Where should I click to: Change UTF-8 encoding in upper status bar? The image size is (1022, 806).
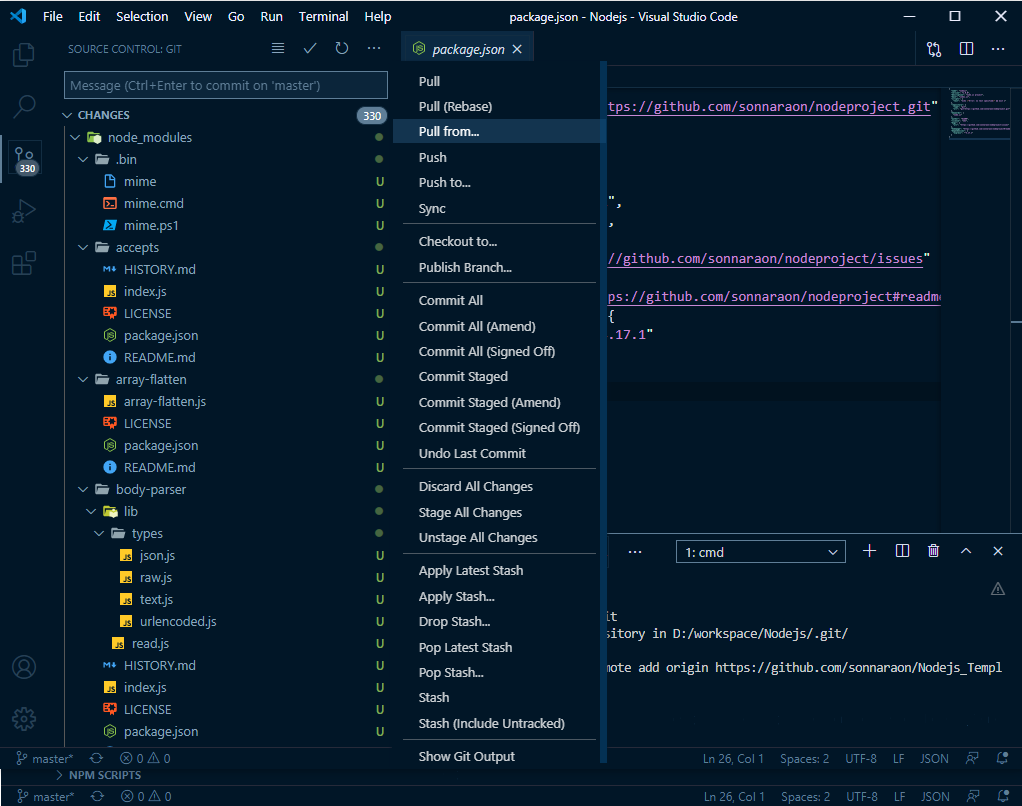[x=860, y=758]
